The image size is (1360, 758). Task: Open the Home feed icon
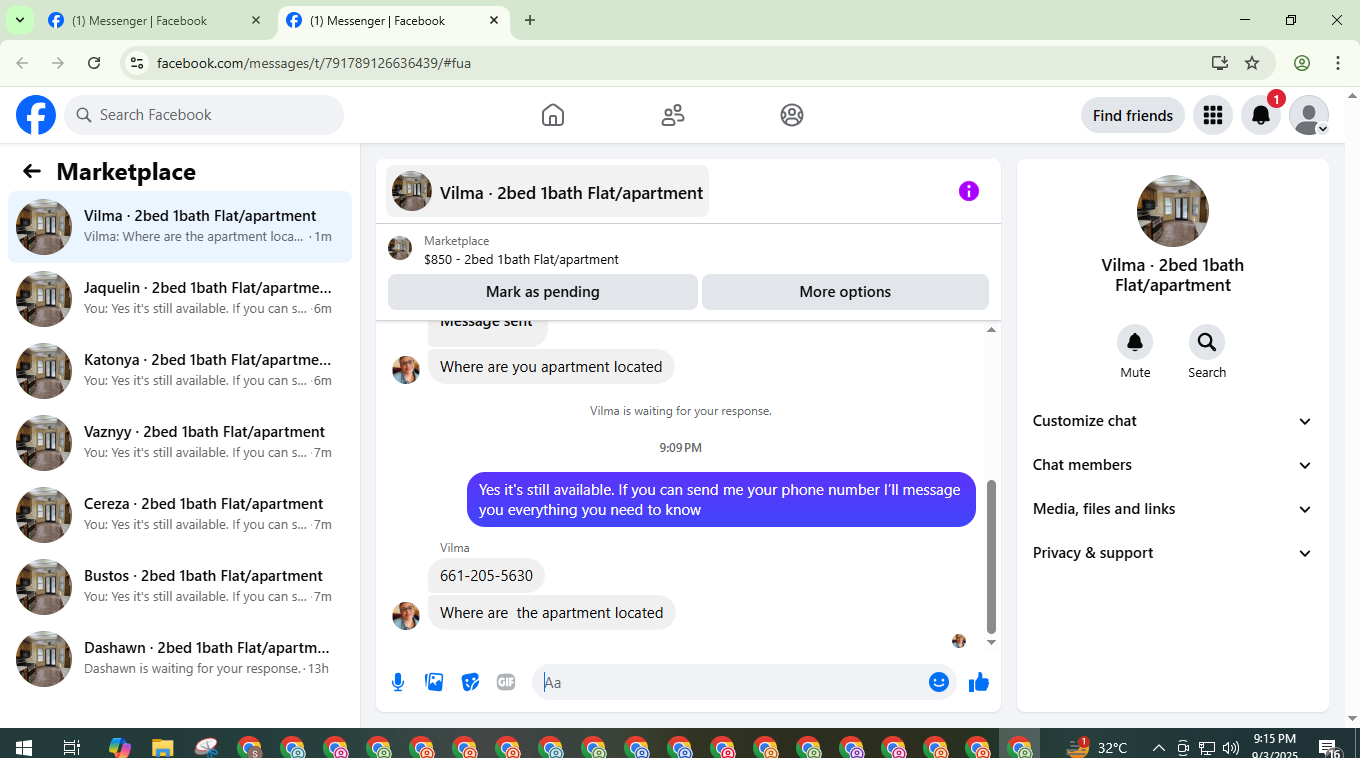(553, 115)
